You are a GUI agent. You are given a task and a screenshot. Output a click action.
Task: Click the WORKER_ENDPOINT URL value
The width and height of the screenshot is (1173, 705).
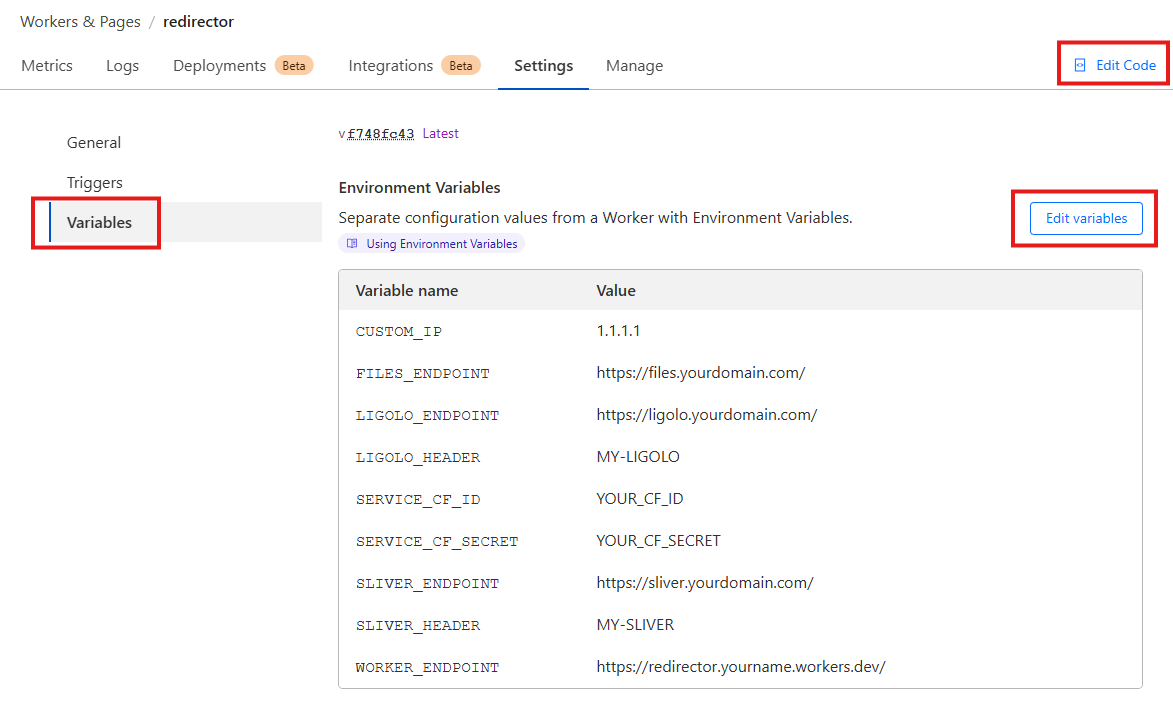(x=740, y=667)
